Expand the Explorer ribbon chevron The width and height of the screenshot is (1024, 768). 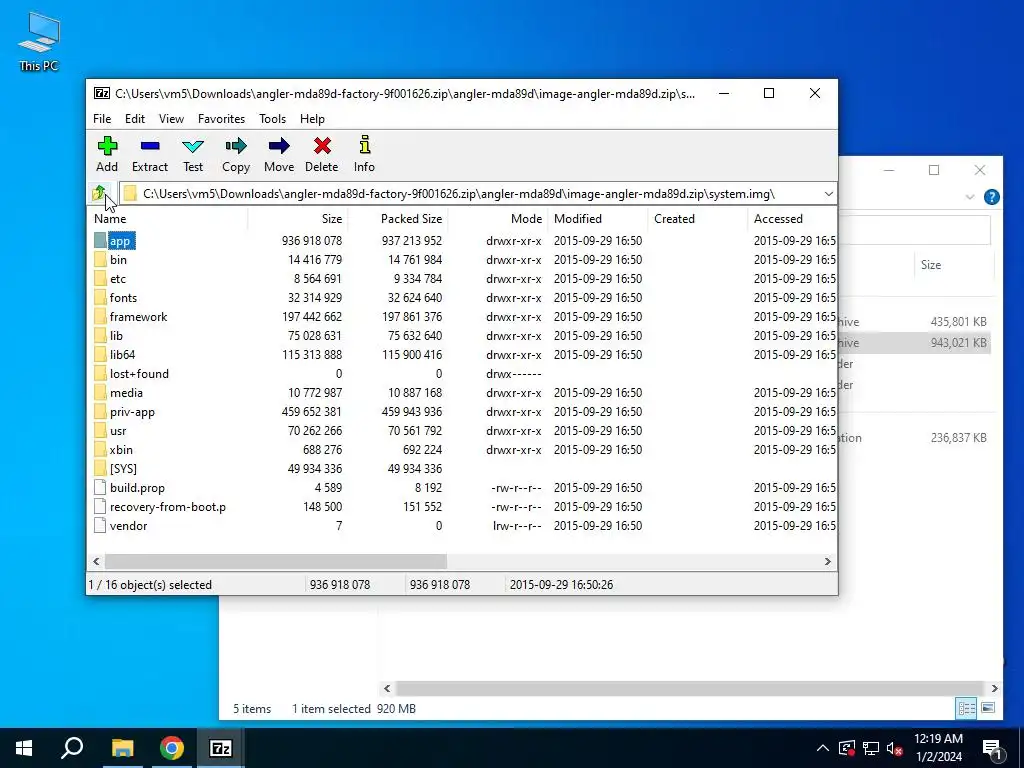[x=970, y=197]
